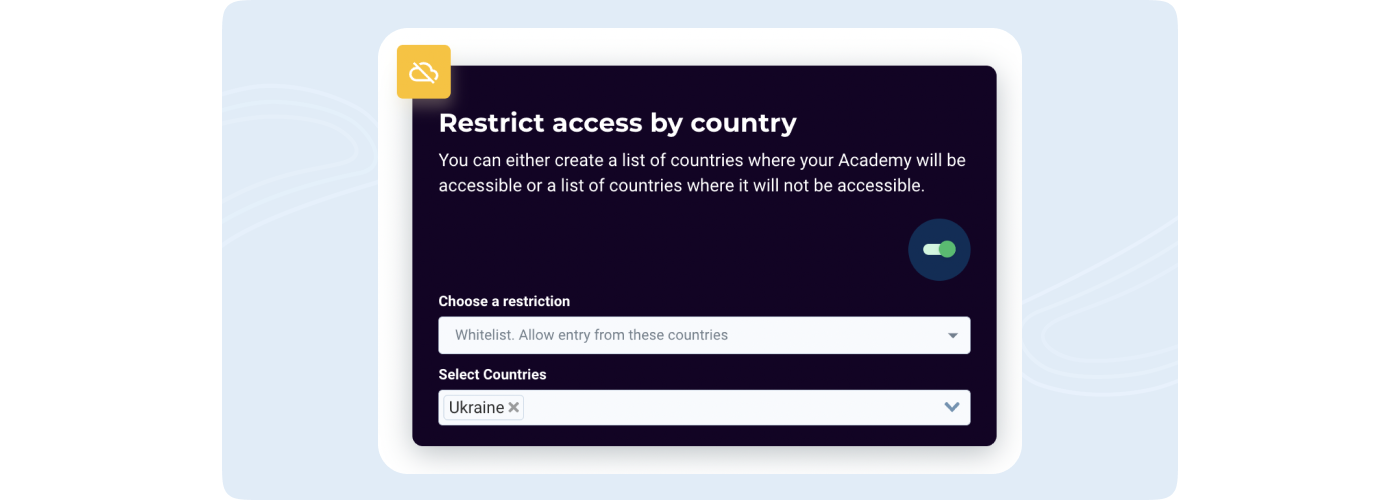Click the yellow crossed-out cloud icon
Image resolution: width=1400 pixels, height=500 pixels.
pyautogui.click(x=424, y=72)
